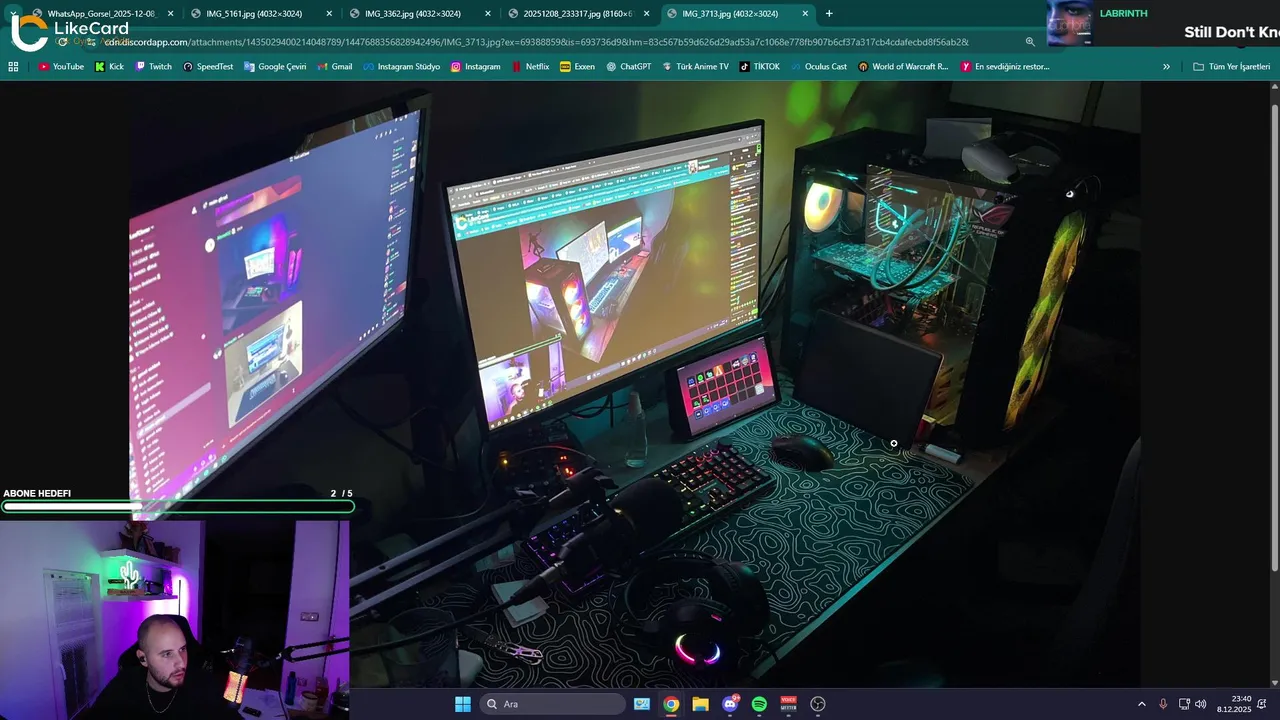Switch to the IMG_5161.jpg tab
This screenshot has height=720, width=1280.
[262, 14]
